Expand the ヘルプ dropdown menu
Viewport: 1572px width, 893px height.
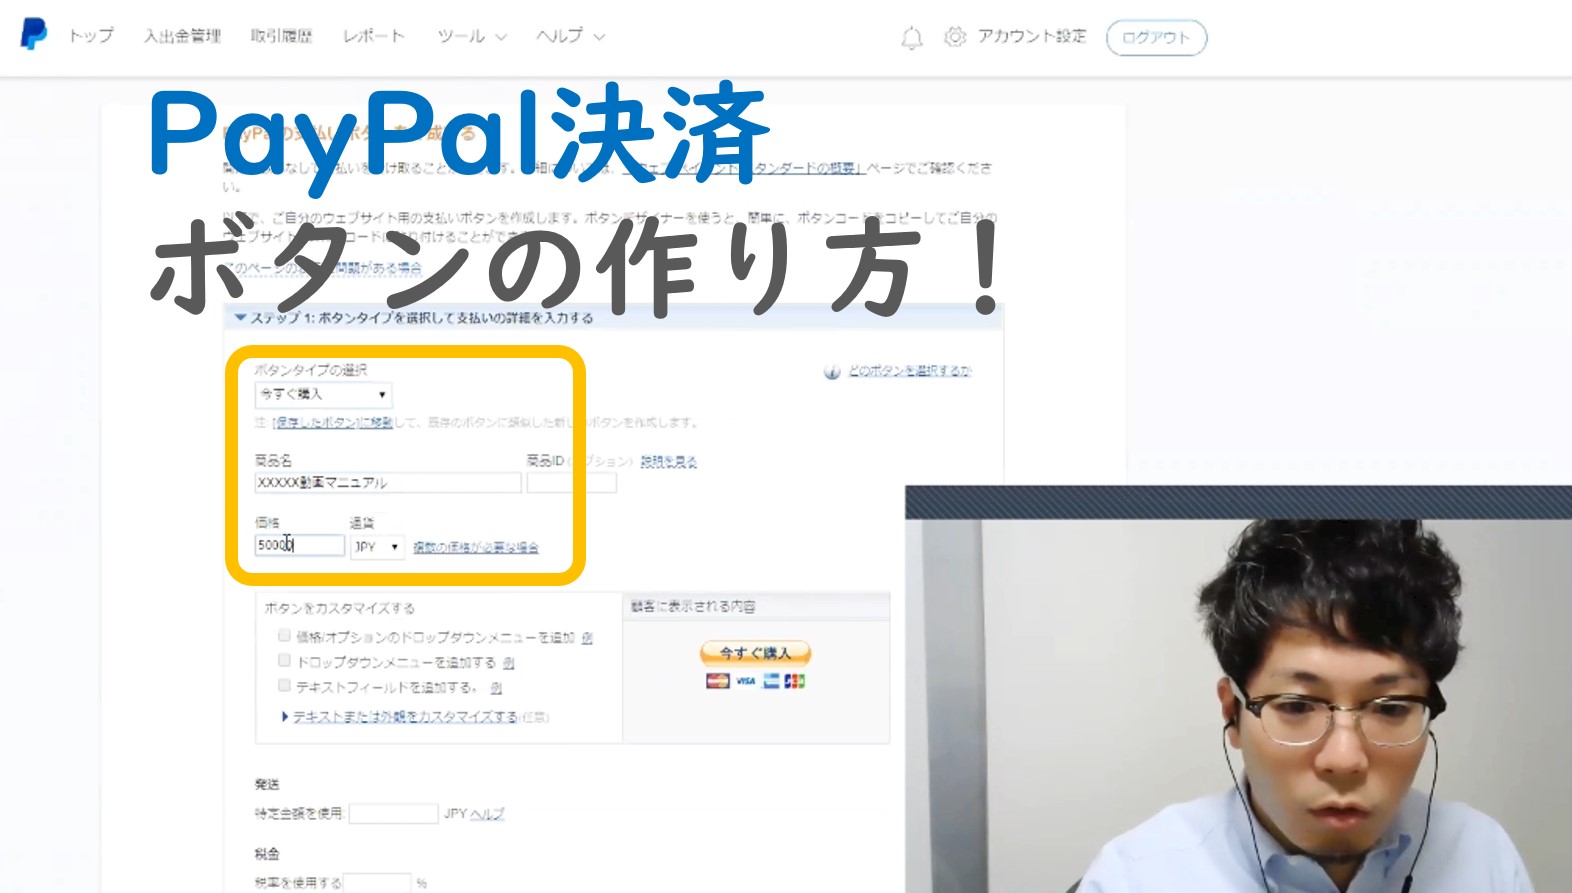[570, 36]
